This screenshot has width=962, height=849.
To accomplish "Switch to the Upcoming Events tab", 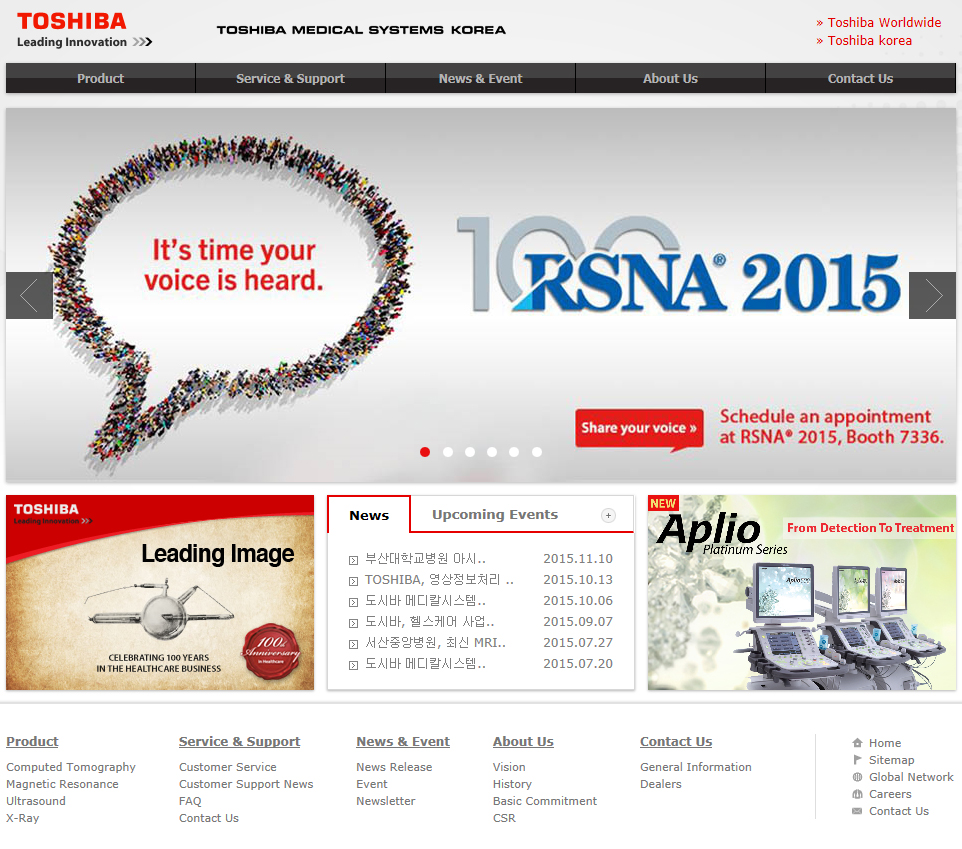I will tap(495, 514).
